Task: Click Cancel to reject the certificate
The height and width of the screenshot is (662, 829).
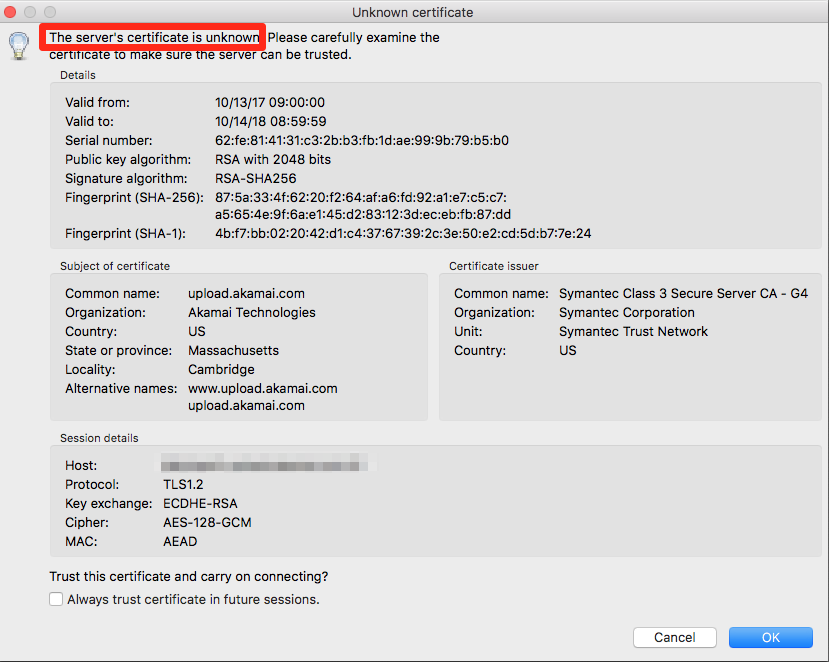Action: point(674,637)
